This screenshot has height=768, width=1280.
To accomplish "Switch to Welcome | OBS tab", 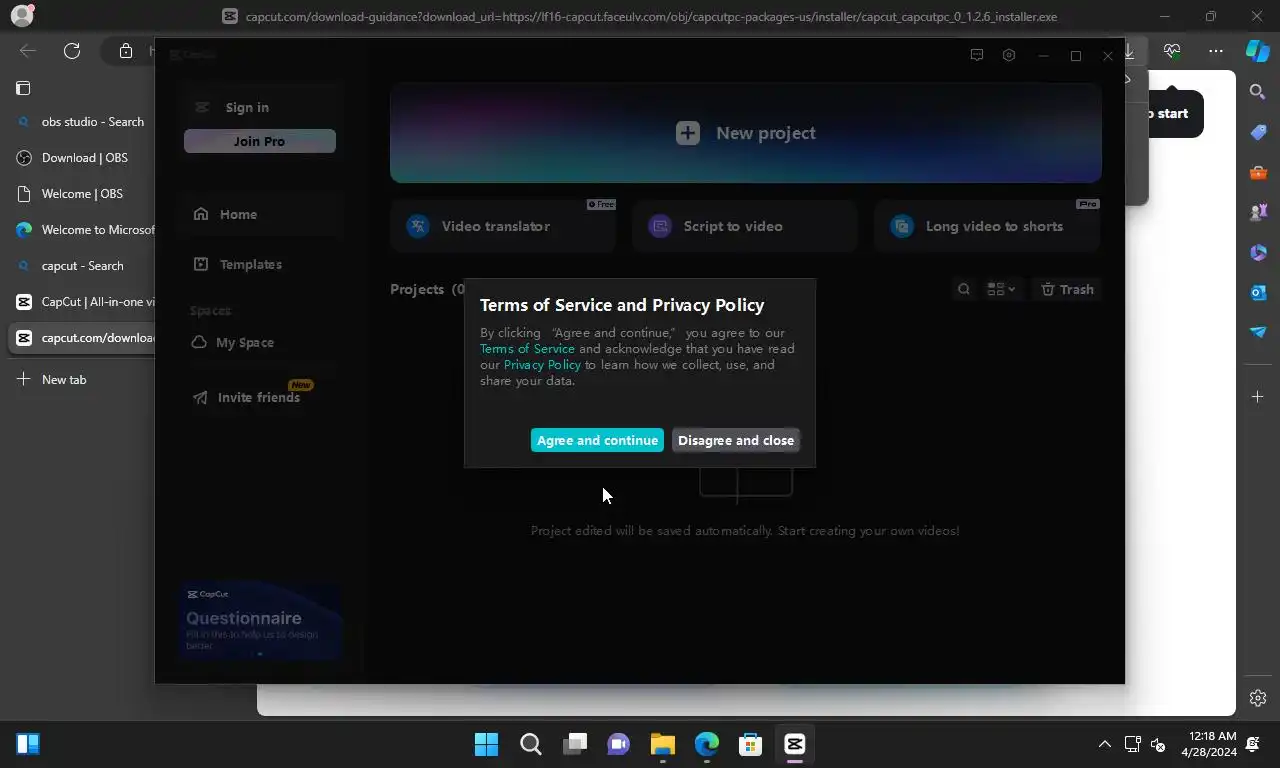I will pos(82,194).
